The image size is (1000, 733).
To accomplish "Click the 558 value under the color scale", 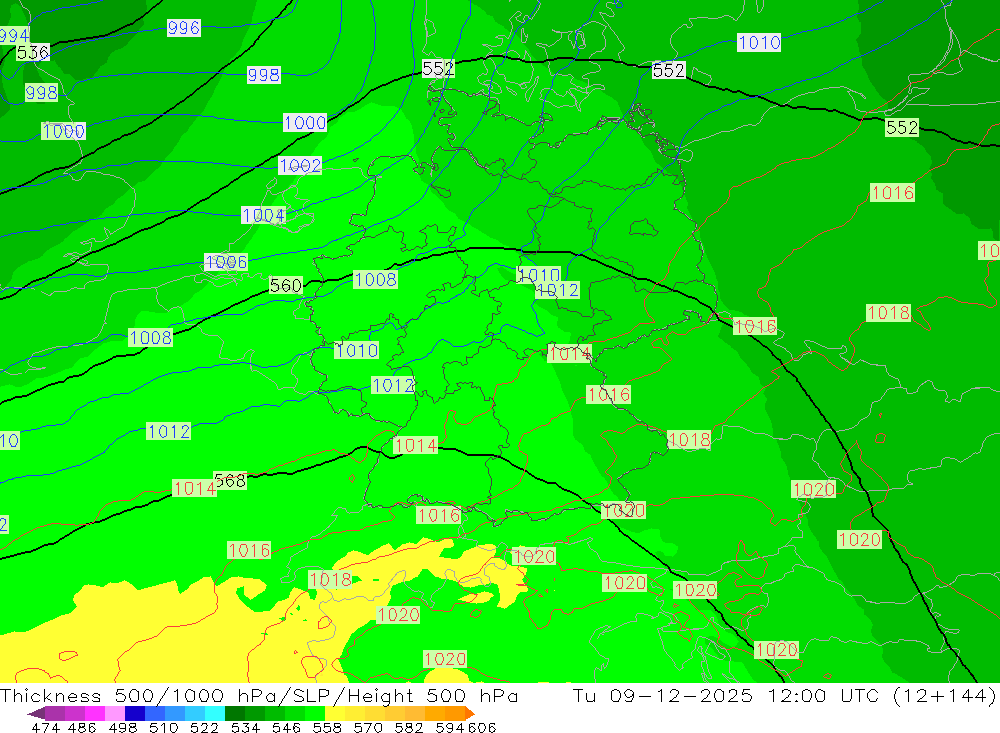I will tap(327, 727).
